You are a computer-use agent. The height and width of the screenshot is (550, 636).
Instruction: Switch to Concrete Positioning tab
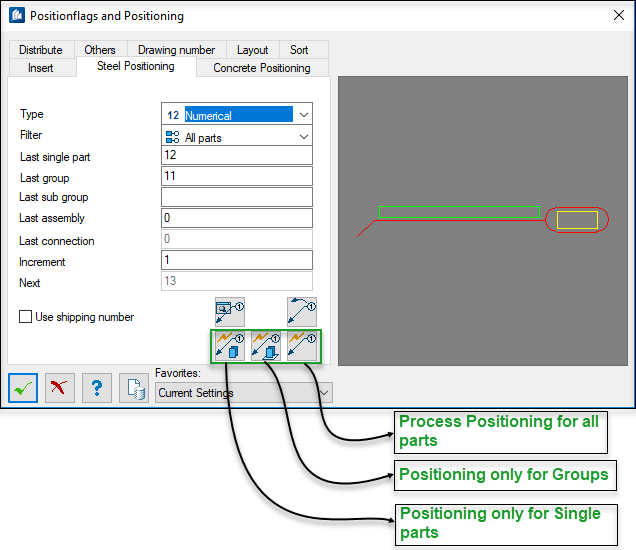(x=262, y=68)
